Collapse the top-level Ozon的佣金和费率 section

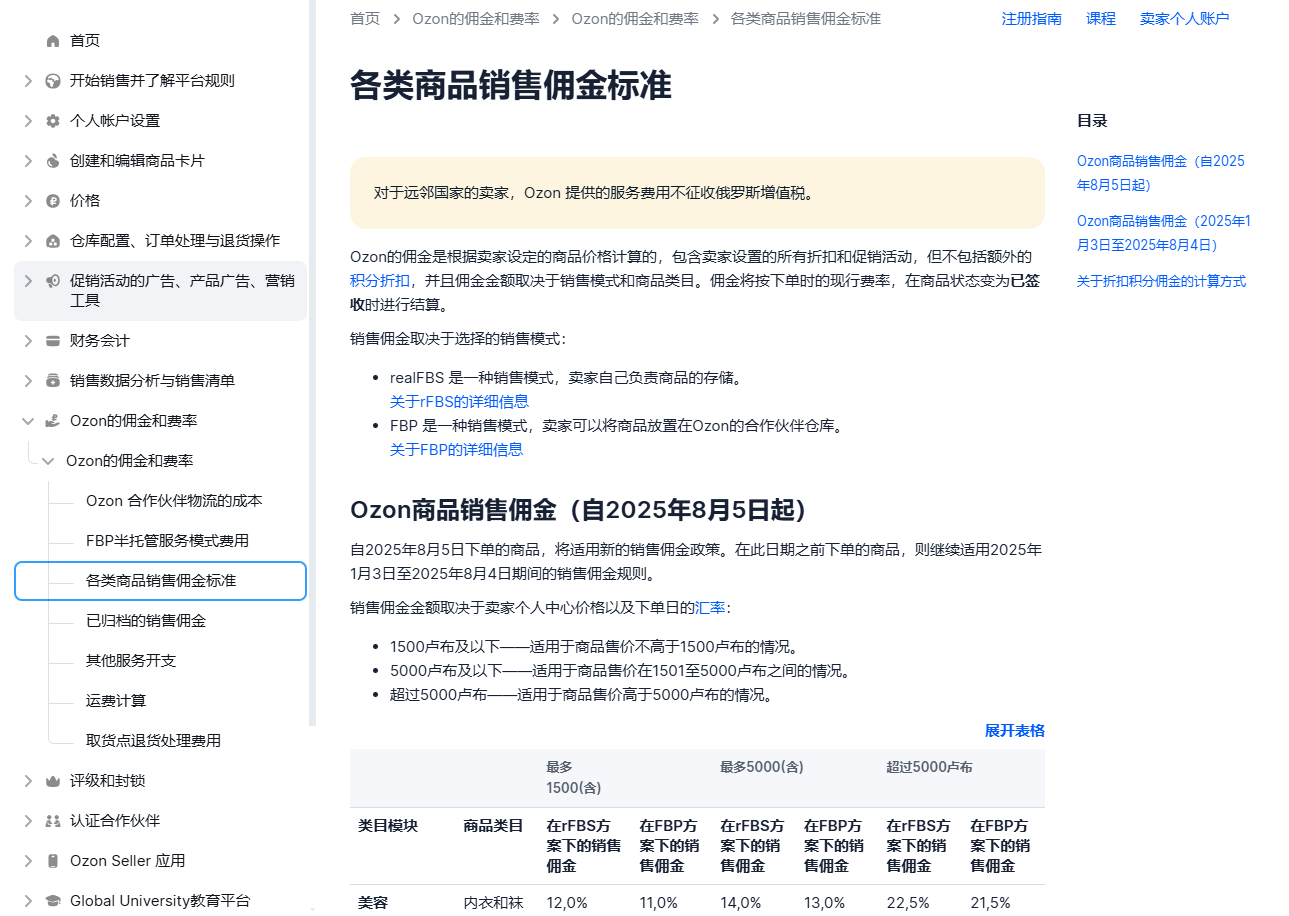28,421
